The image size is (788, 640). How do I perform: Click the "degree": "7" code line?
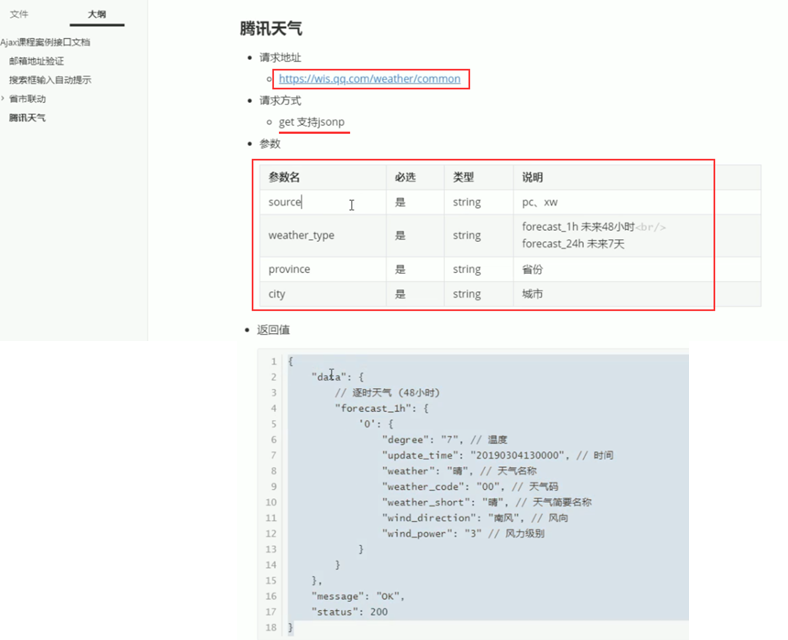tap(444, 440)
